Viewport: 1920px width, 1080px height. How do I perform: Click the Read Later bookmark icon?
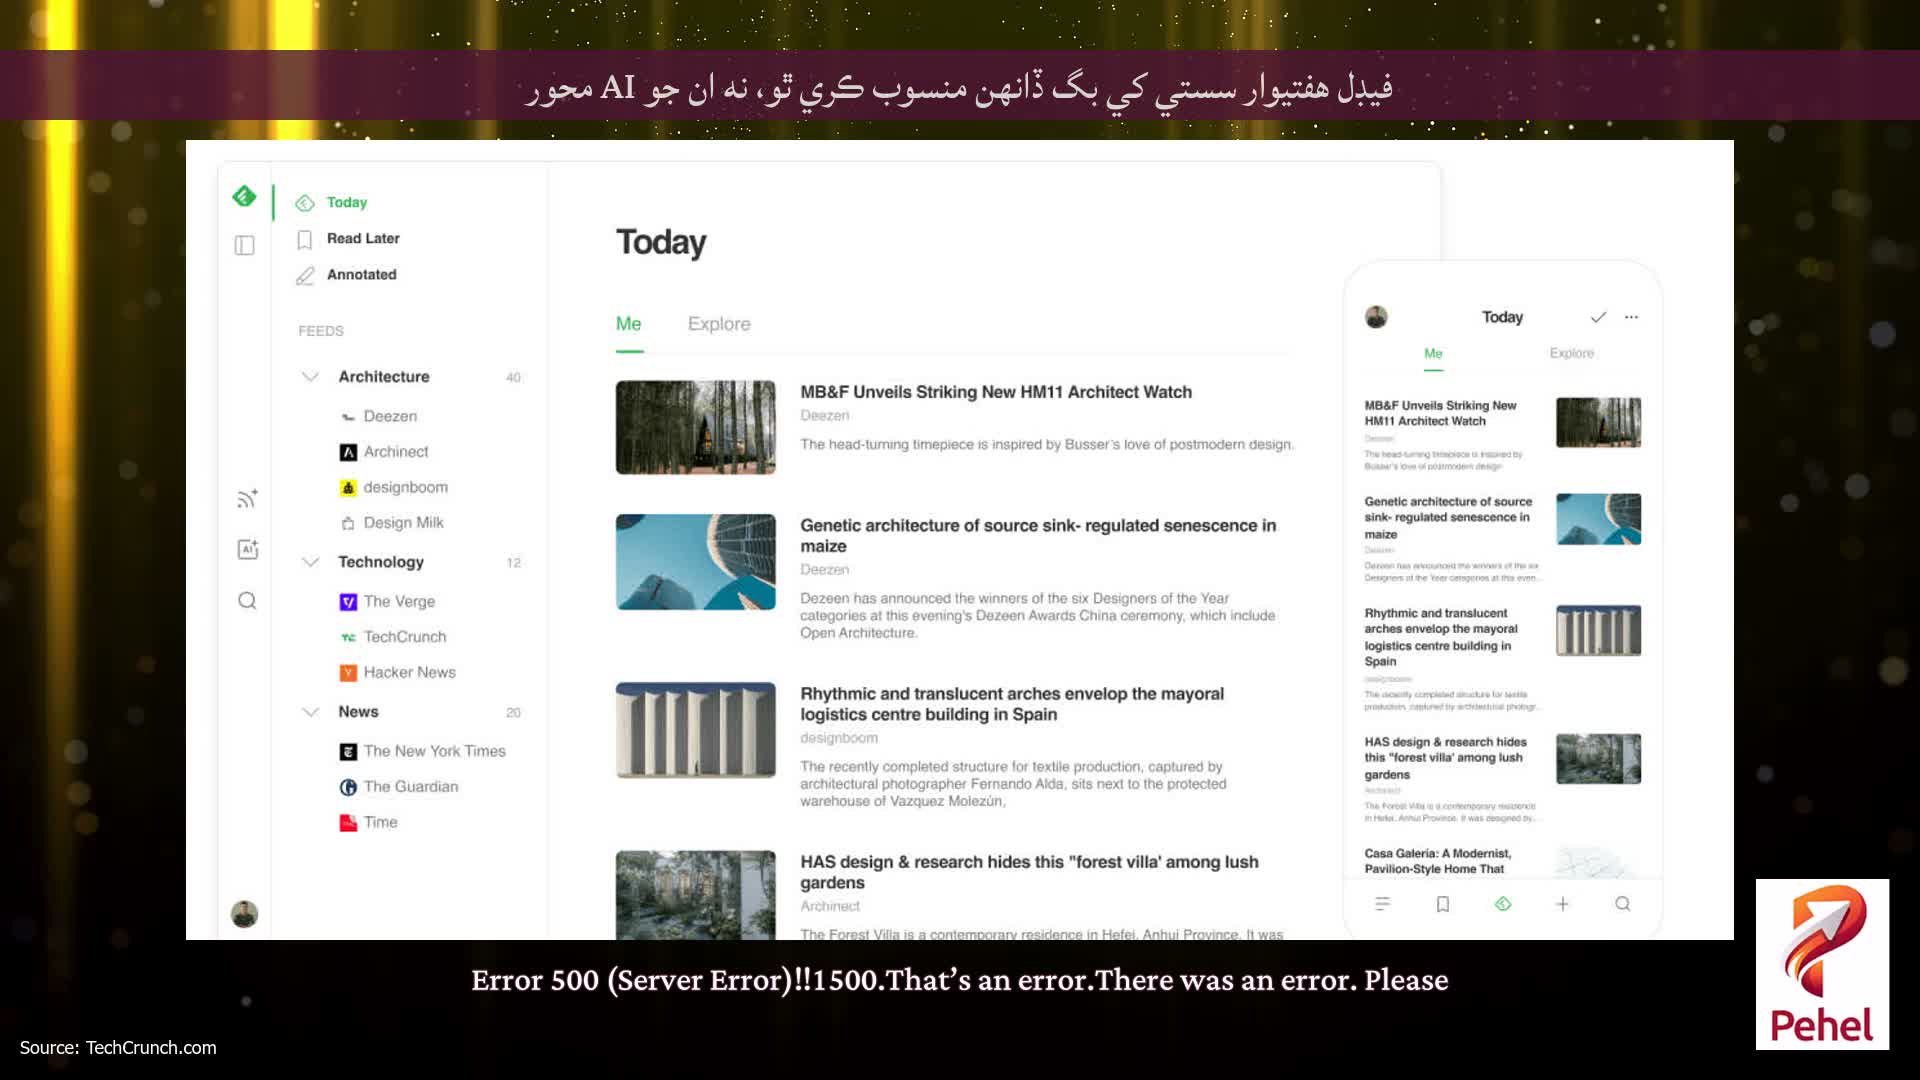coord(305,239)
